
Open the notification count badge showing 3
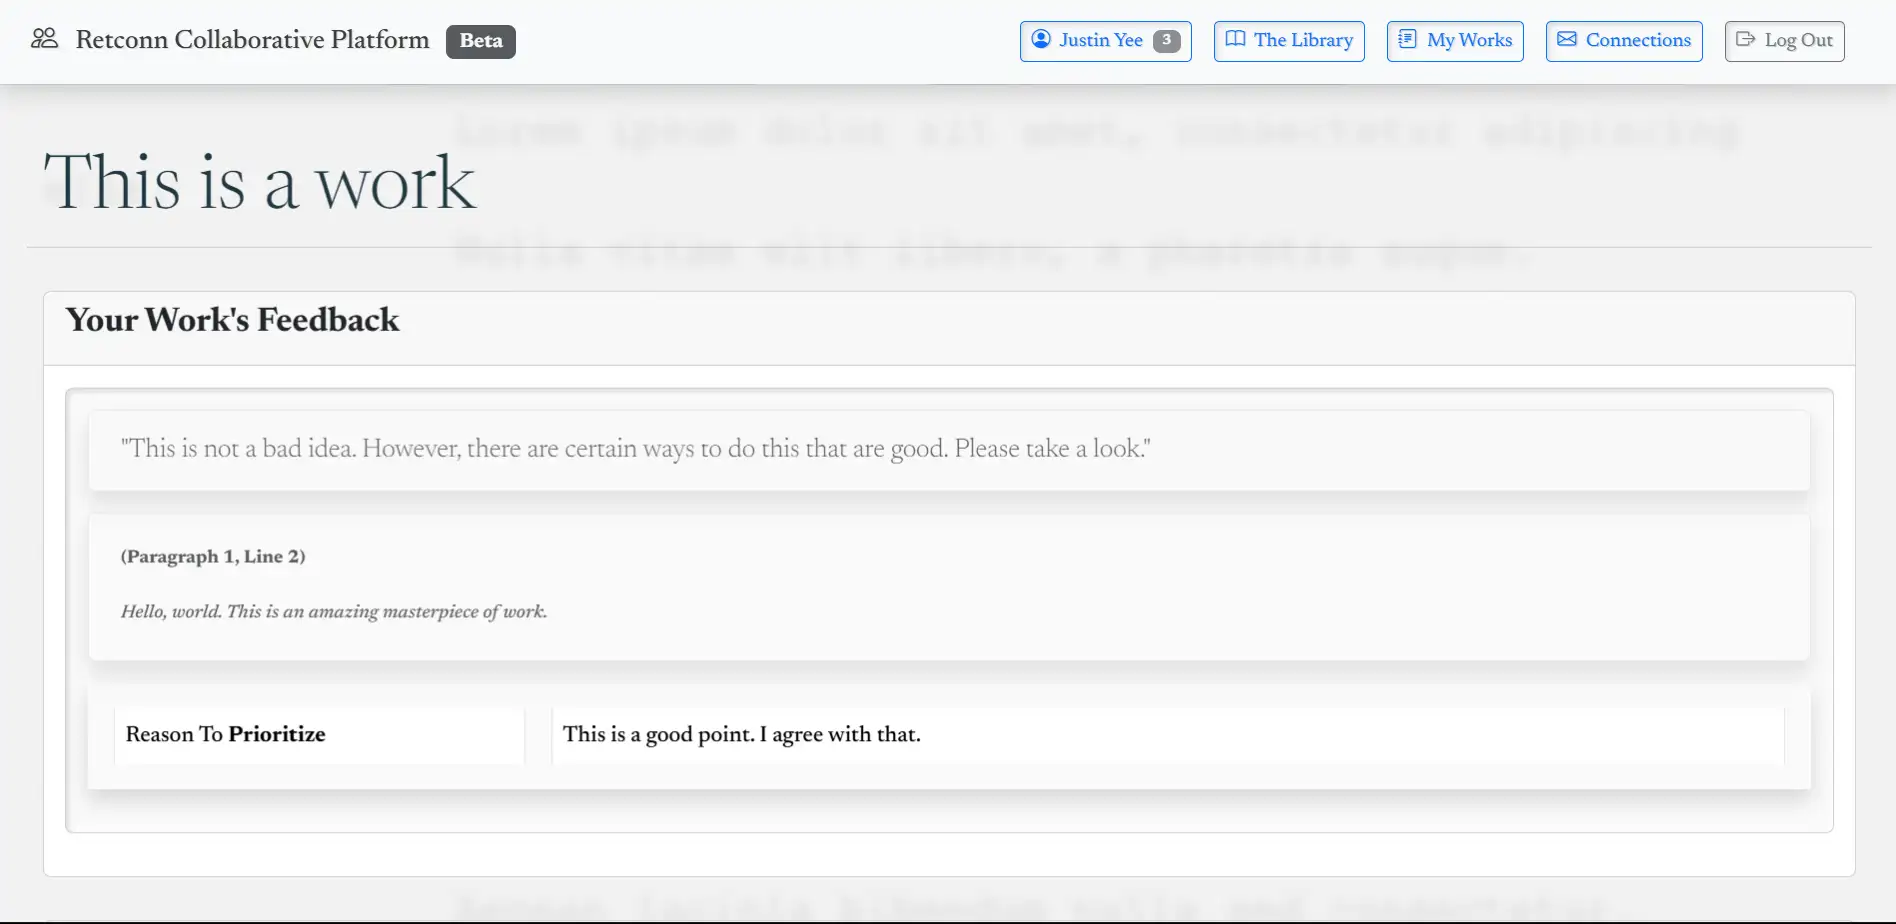point(1166,40)
